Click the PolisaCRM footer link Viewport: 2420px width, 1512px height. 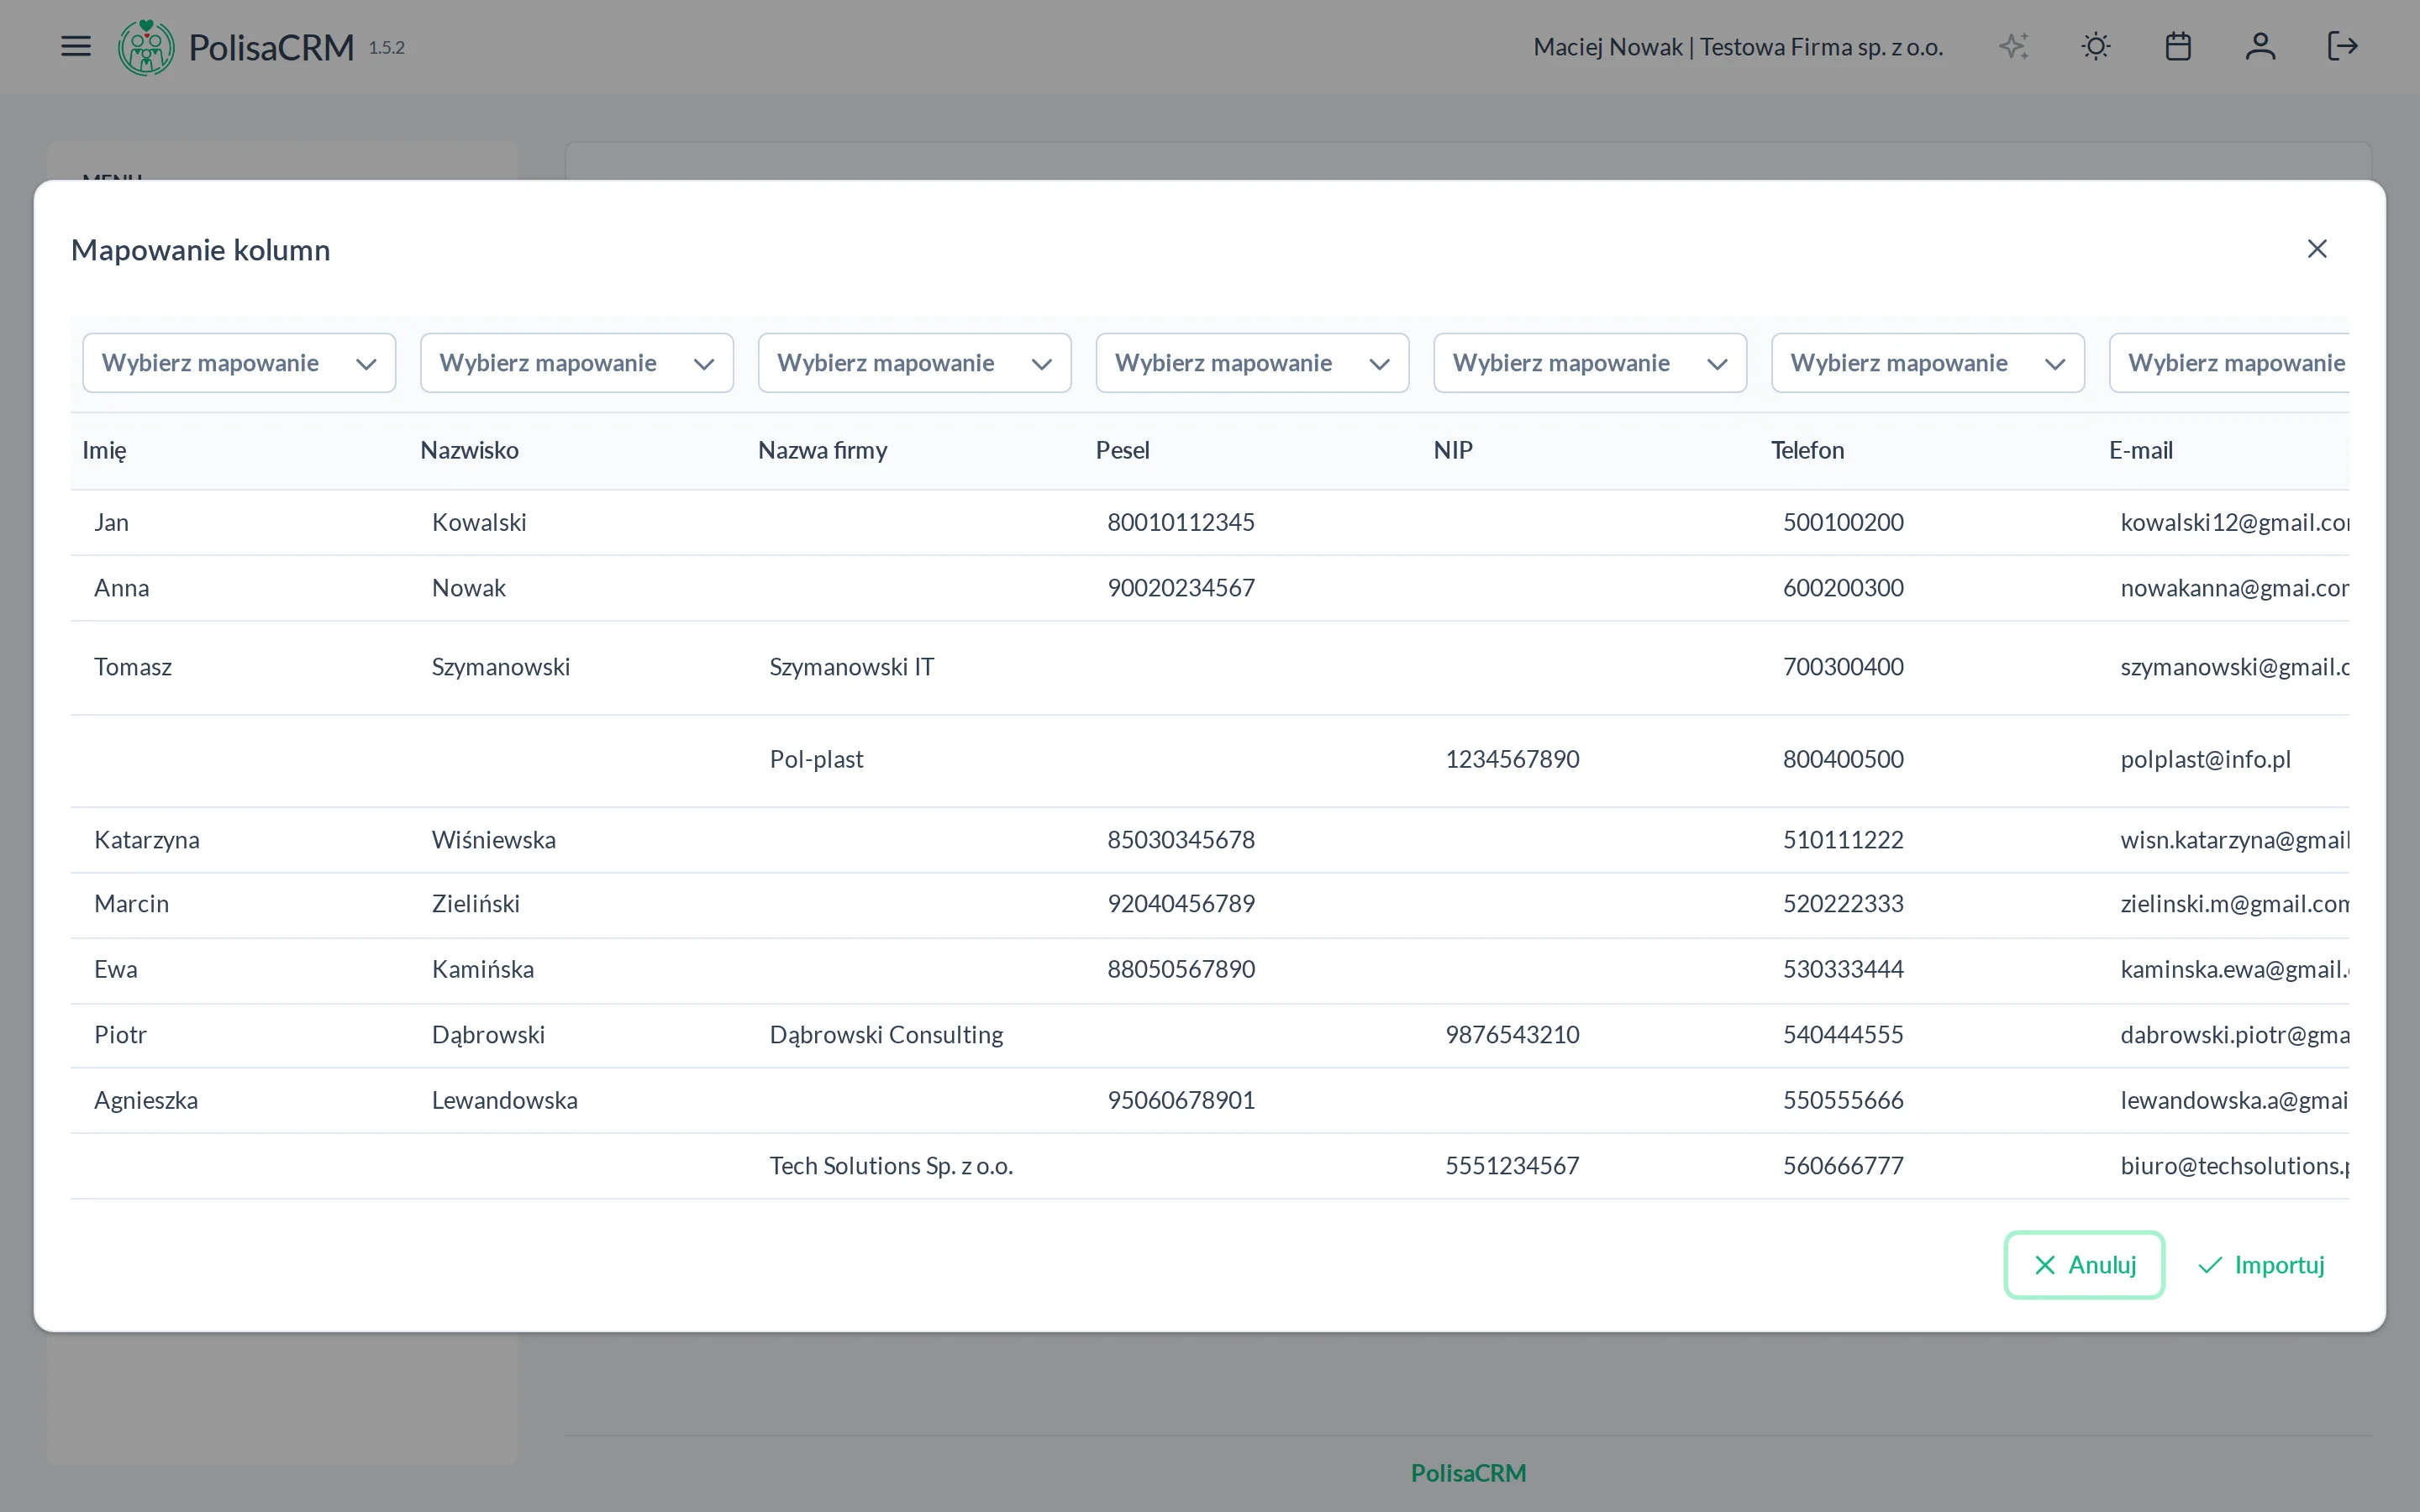point(1468,1473)
